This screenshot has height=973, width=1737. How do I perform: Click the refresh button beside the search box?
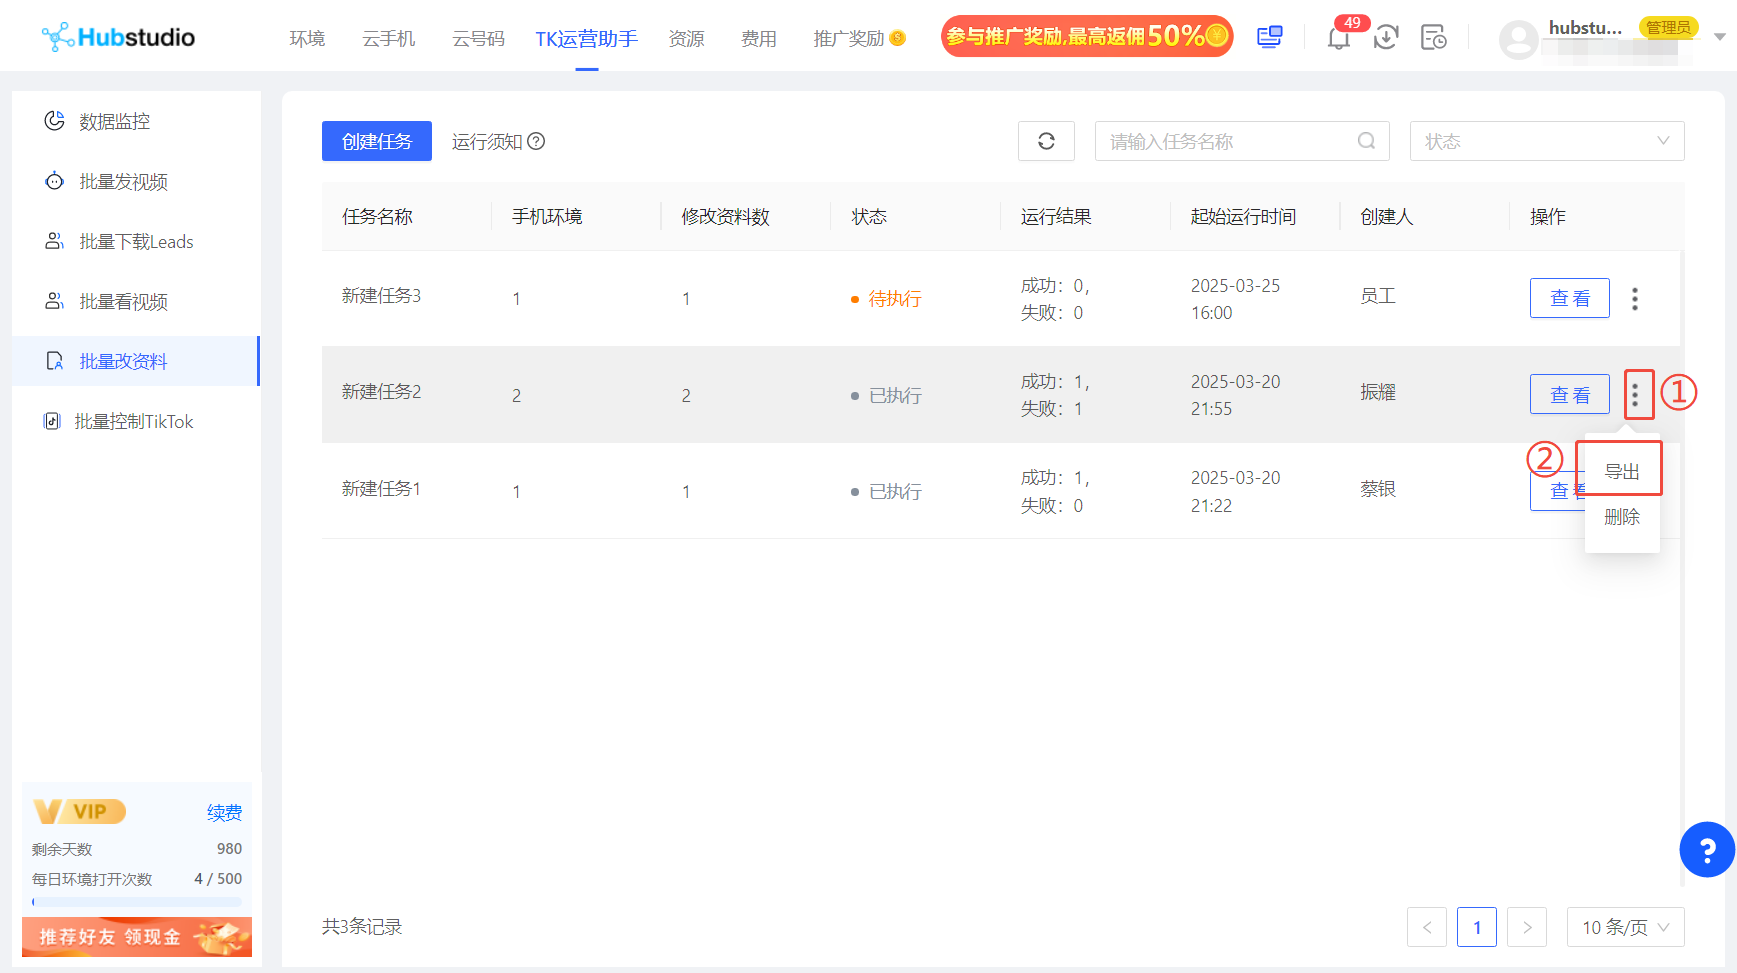[1046, 141]
